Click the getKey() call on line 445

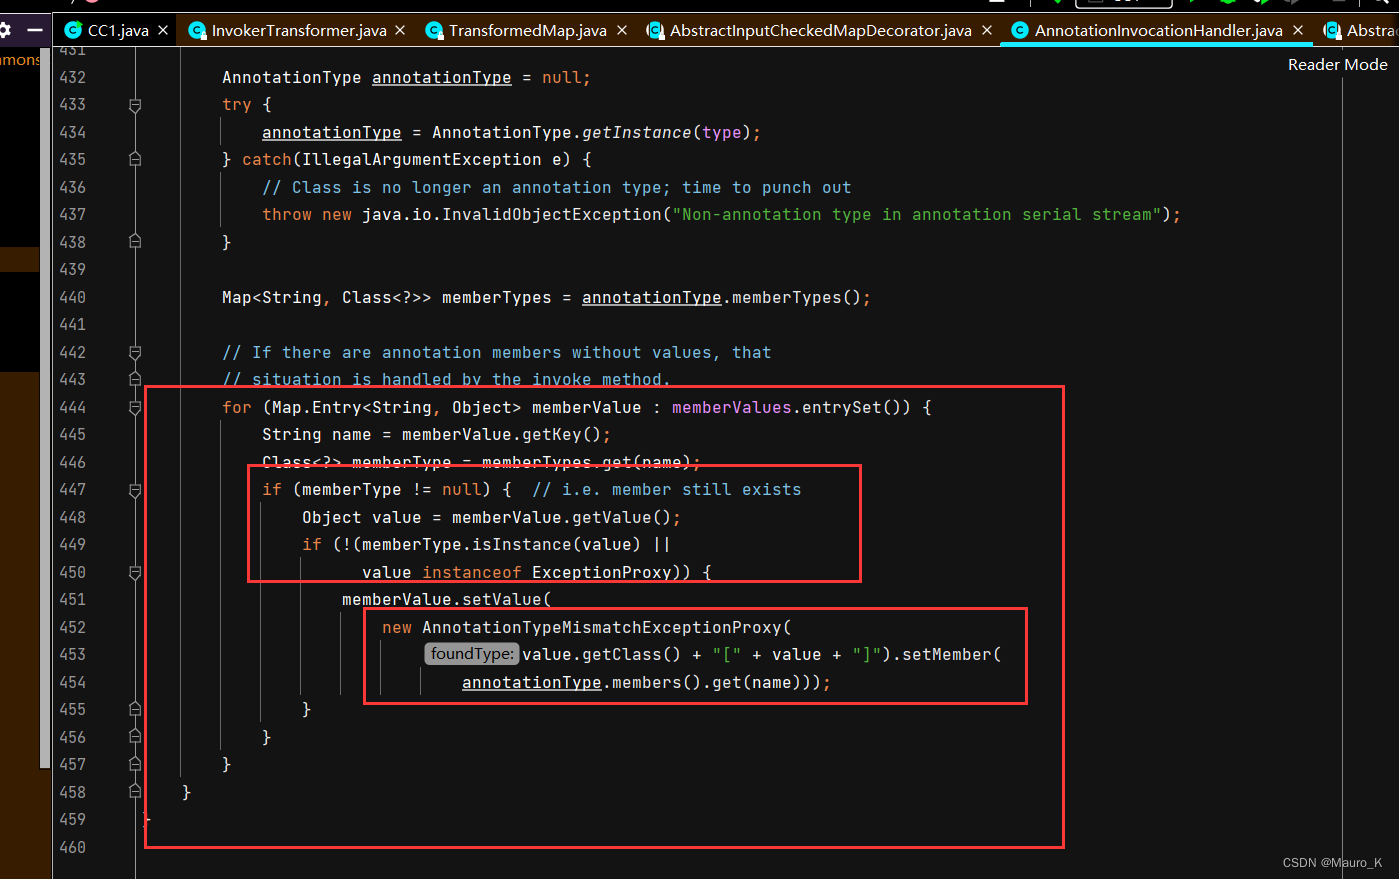tap(561, 435)
